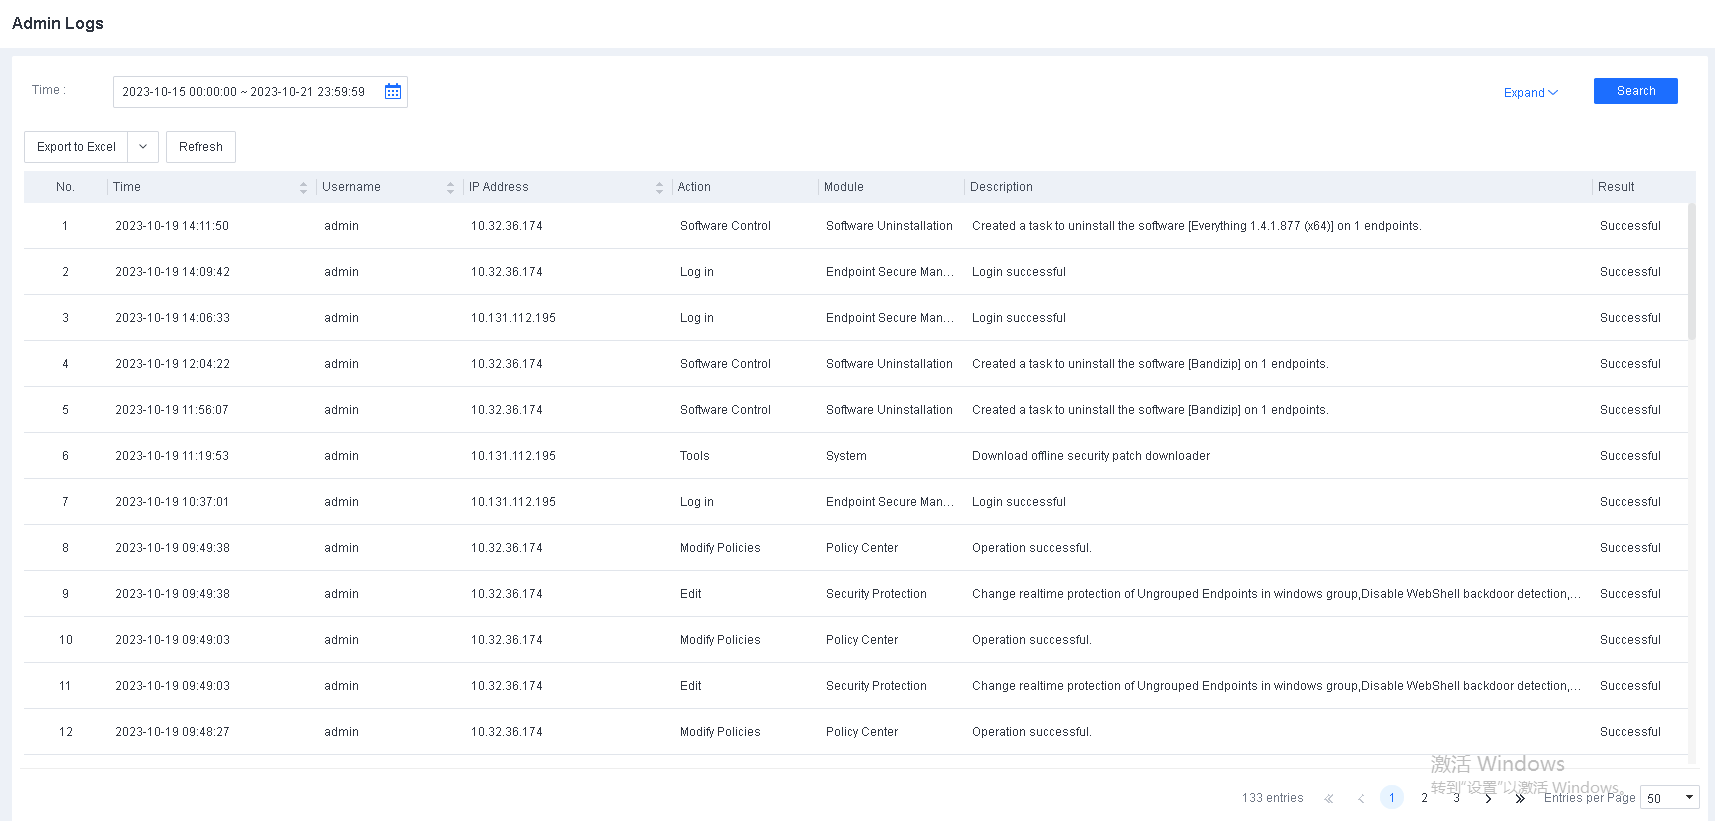This screenshot has height=821, width=1715.
Task: Click the Refresh button
Action: (201, 147)
